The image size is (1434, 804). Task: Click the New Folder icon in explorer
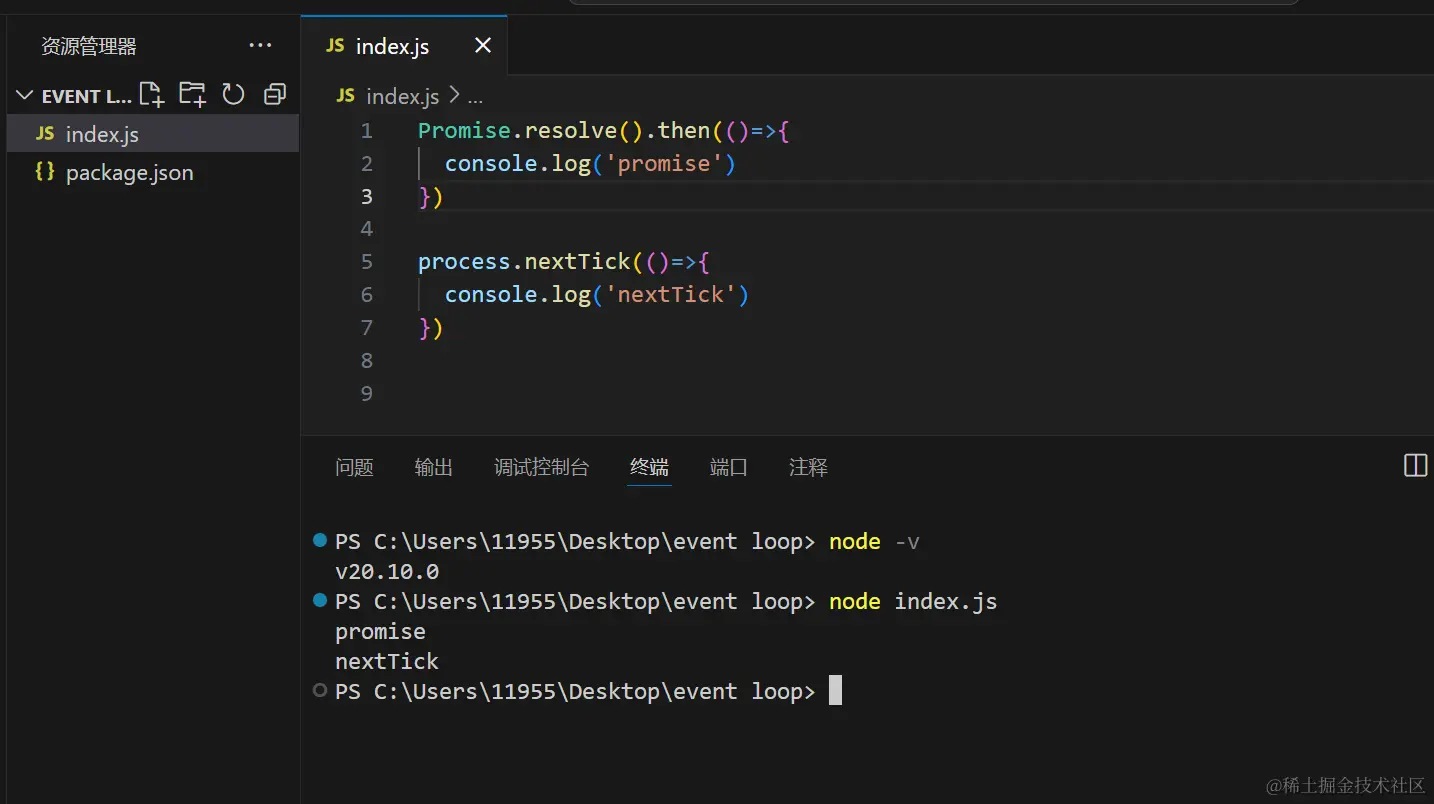(x=192, y=95)
